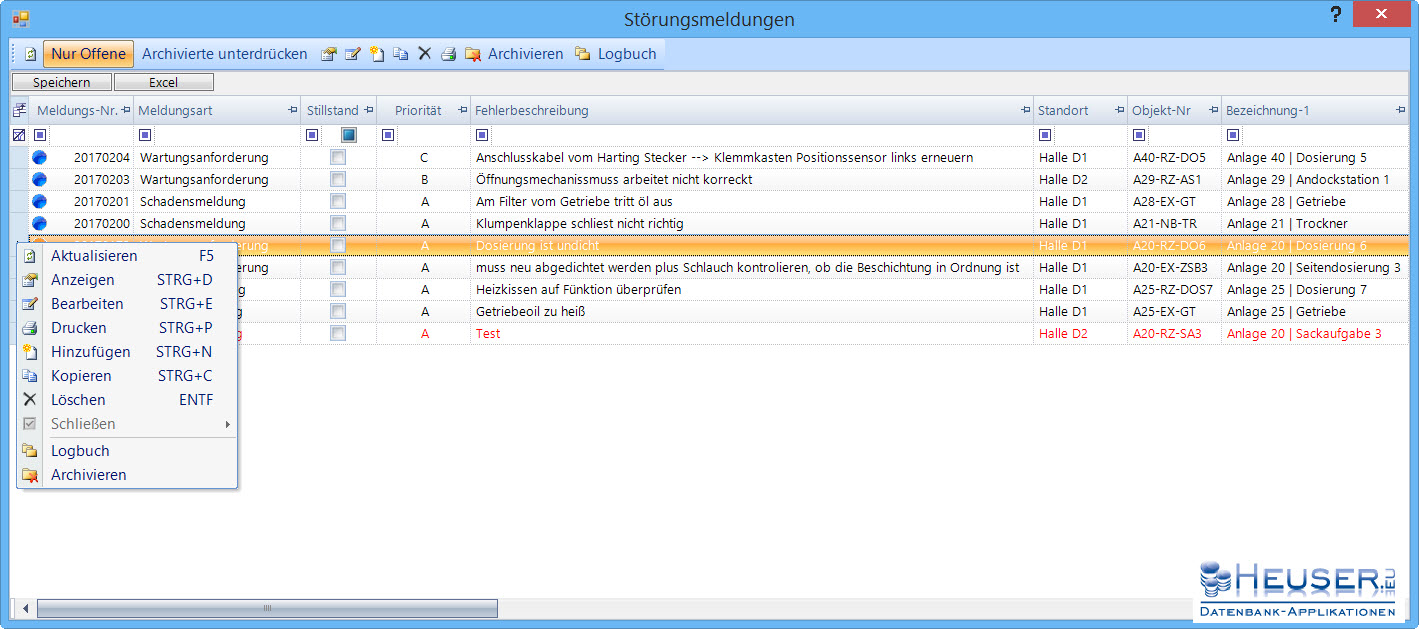Click the printer icon in the toolbar

[449, 54]
